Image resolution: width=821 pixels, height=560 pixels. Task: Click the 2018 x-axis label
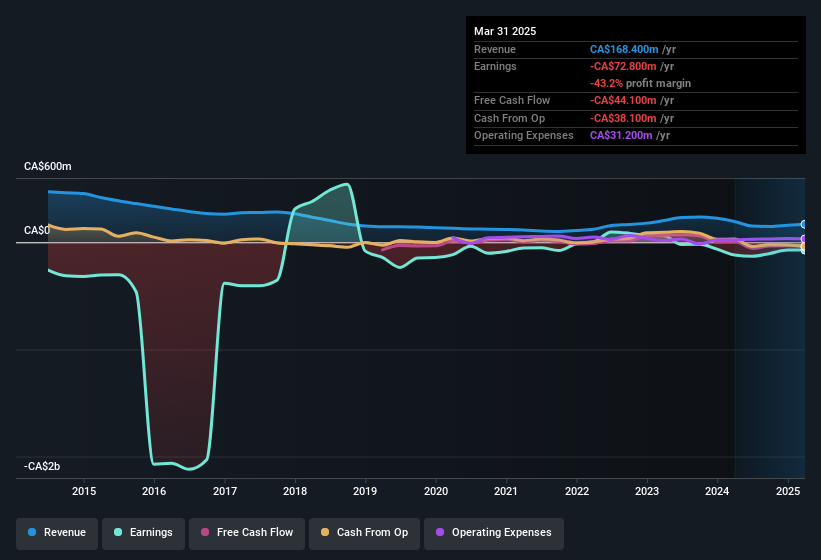tap(295, 491)
